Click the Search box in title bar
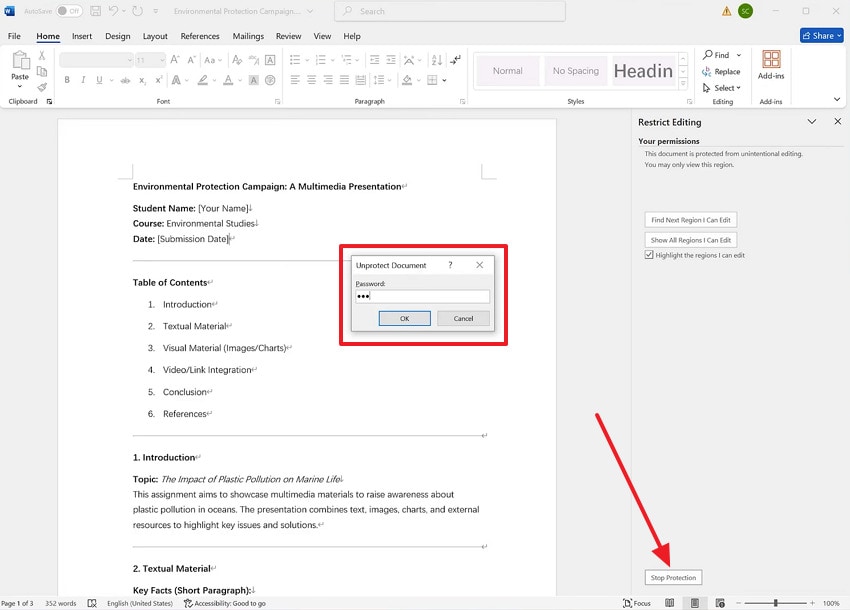850x610 pixels. (450, 11)
